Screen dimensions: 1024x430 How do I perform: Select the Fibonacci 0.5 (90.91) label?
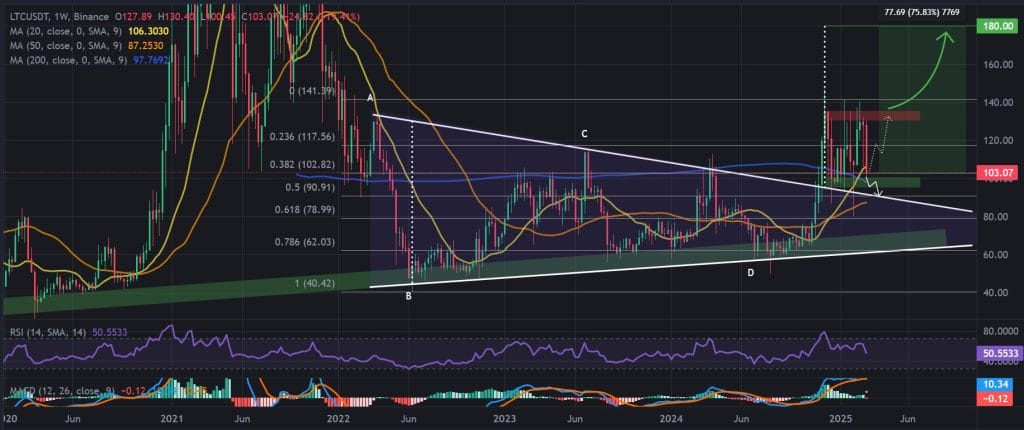(308, 189)
